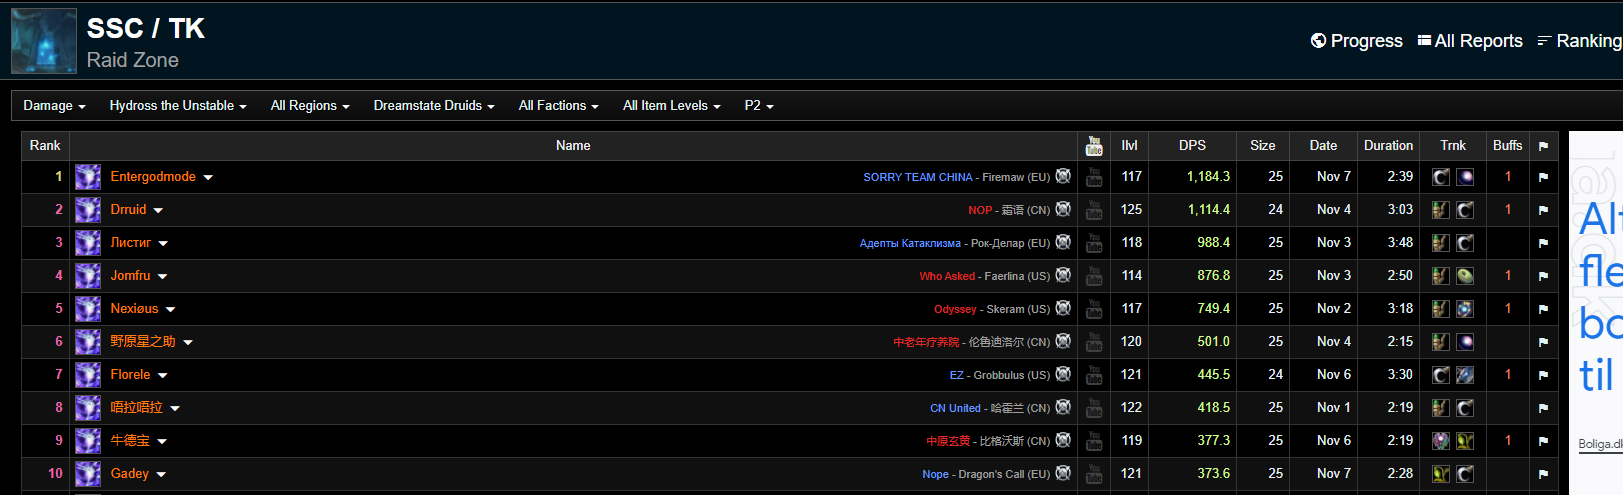The image size is (1623, 495).
Task: Sort table by DPS column header
Action: tap(1192, 146)
